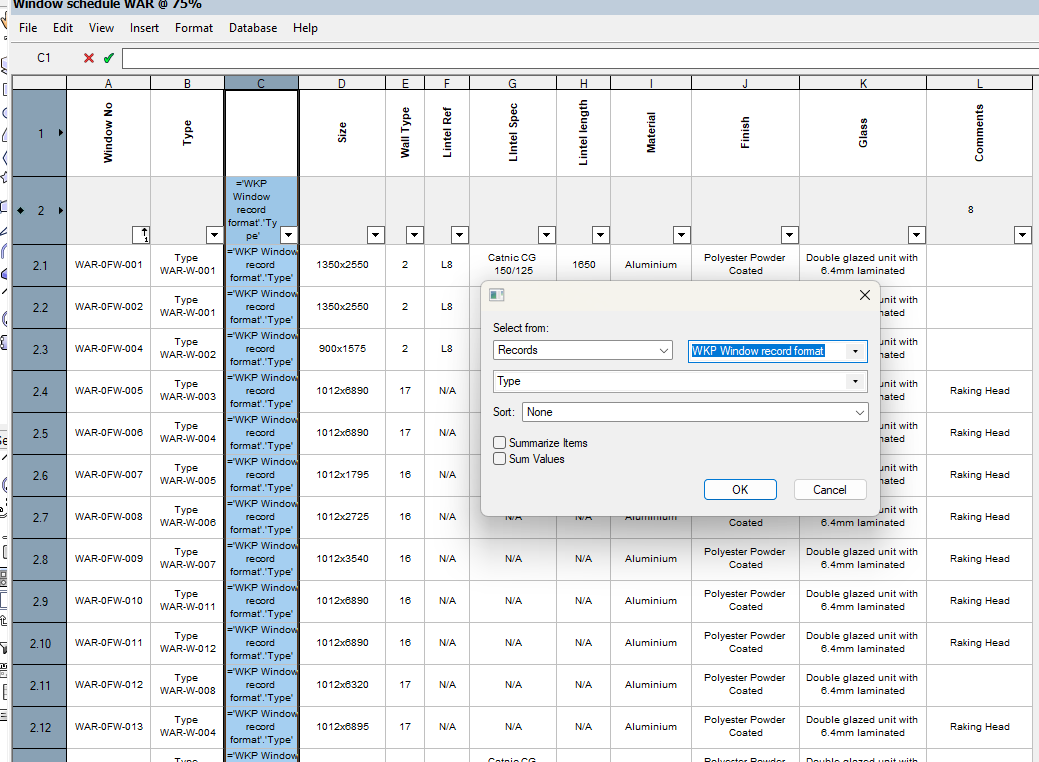Dismiss the dialog with Cancel
This screenshot has width=1039, height=762.
830,489
